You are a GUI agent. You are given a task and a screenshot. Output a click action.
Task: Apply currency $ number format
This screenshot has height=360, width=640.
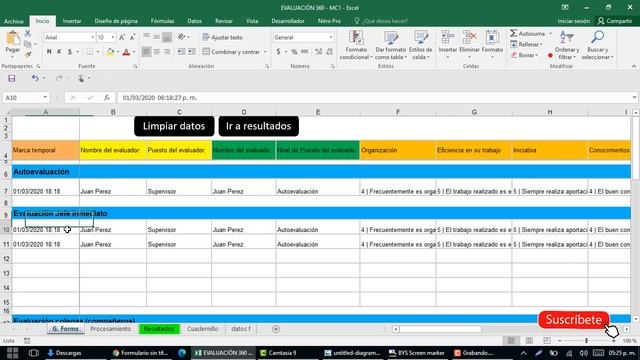pyautogui.click(x=278, y=52)
